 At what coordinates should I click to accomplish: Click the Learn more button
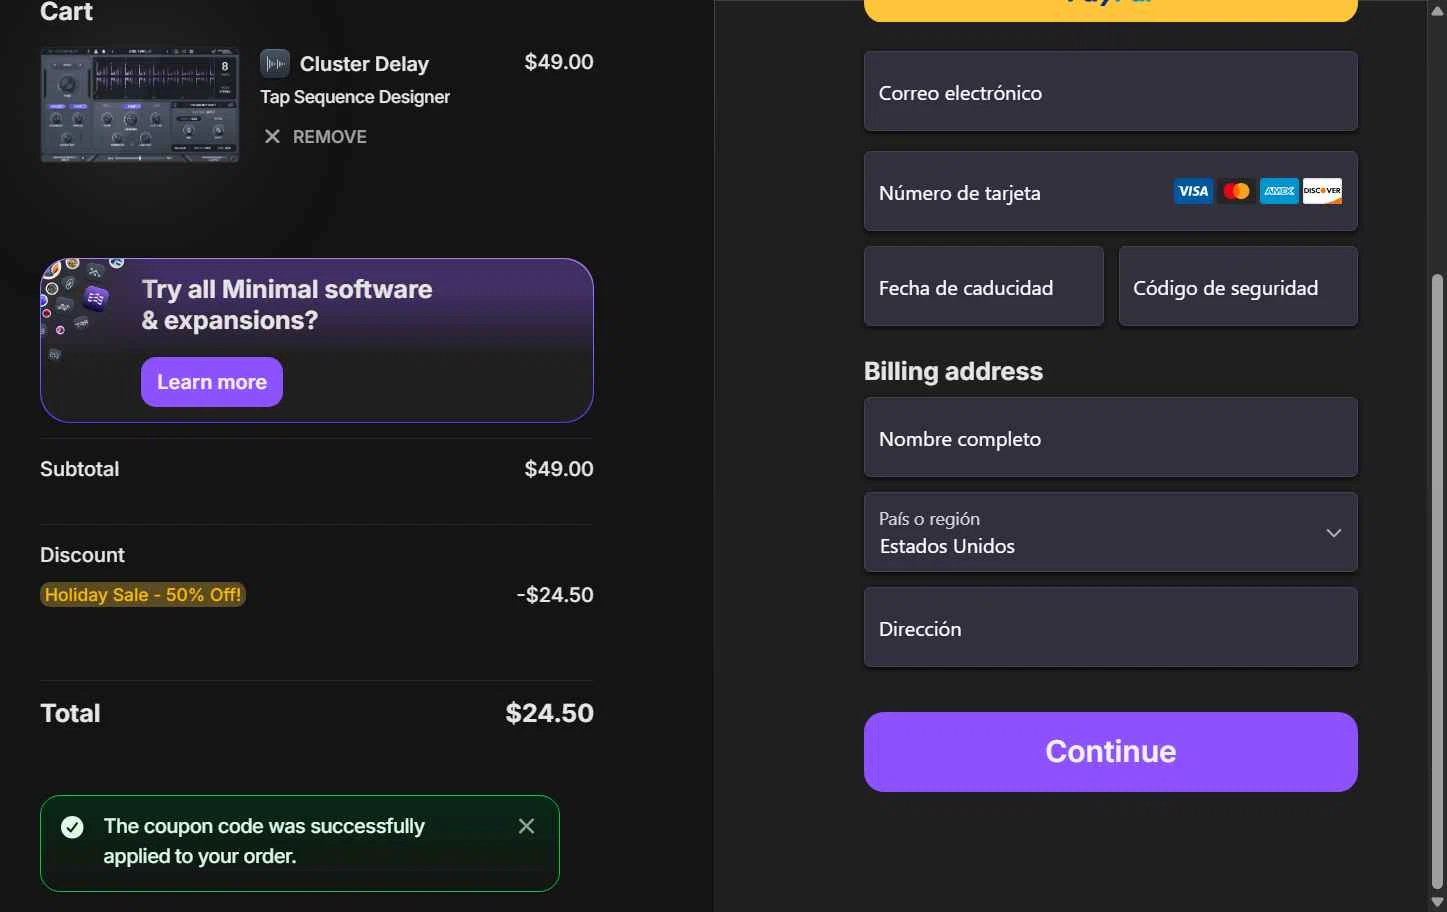click(x=212, y=382)
